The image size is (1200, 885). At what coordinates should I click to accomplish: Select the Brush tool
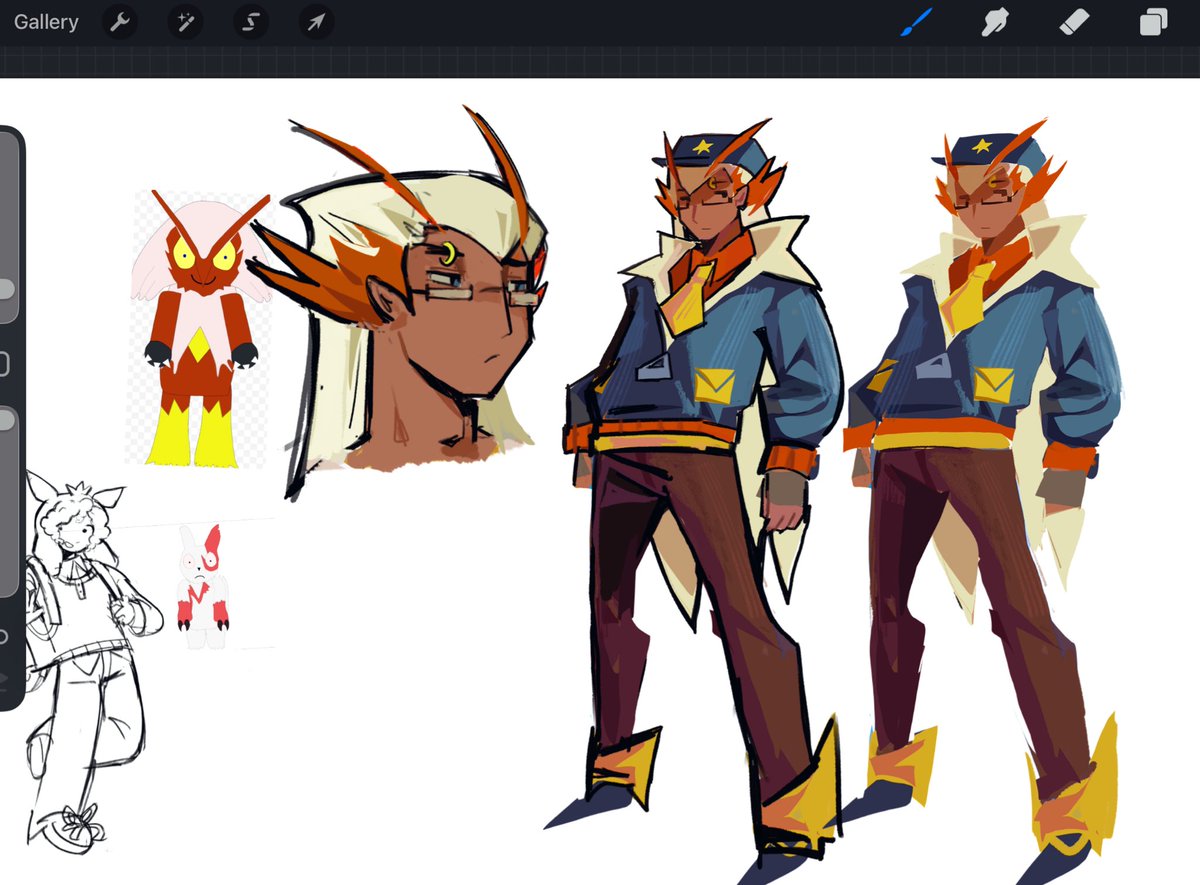coord(916,22)
